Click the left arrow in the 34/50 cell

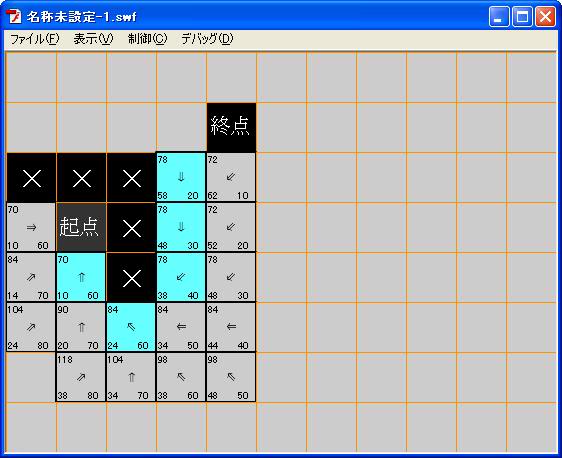[181, 326]
